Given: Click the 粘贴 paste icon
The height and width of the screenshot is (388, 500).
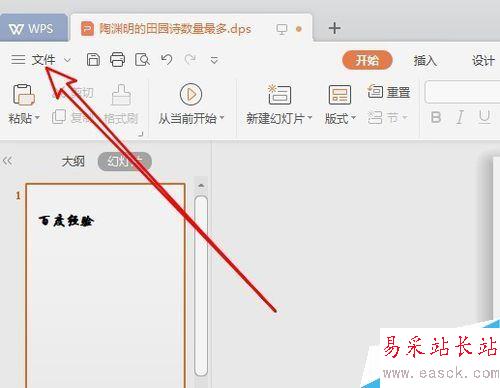Looking at the screenshot, I should pos(23,95).
